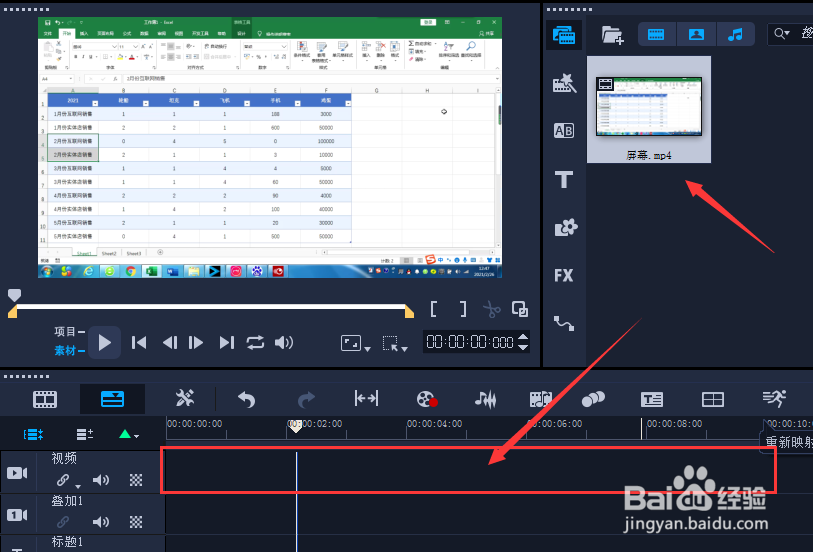This screenshot has height=552, width=813.
Task: Toggle ripple editing on 视频 track
Action: click(63, 480)
